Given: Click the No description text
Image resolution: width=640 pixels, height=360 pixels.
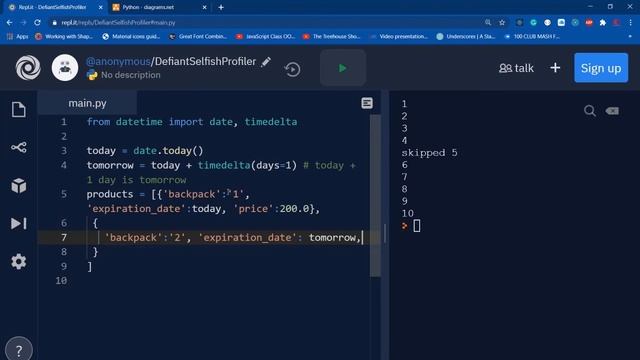Looking at the screenshot, I should point(131,75).
